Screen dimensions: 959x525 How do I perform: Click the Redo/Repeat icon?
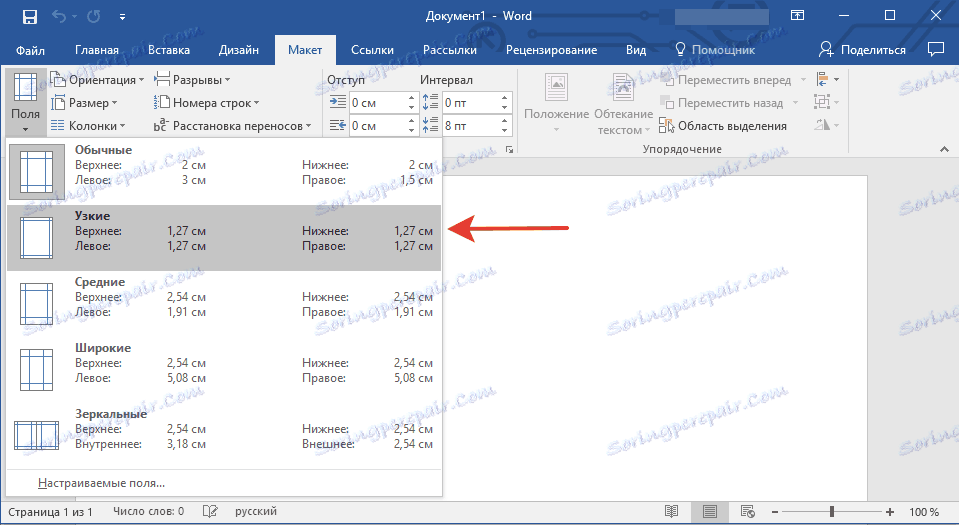pyautogui.click(x=94, y=17)
